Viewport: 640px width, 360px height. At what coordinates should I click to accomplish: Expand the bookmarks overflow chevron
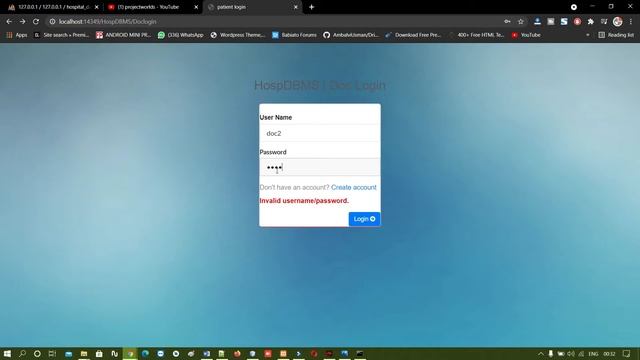point(588,35)
